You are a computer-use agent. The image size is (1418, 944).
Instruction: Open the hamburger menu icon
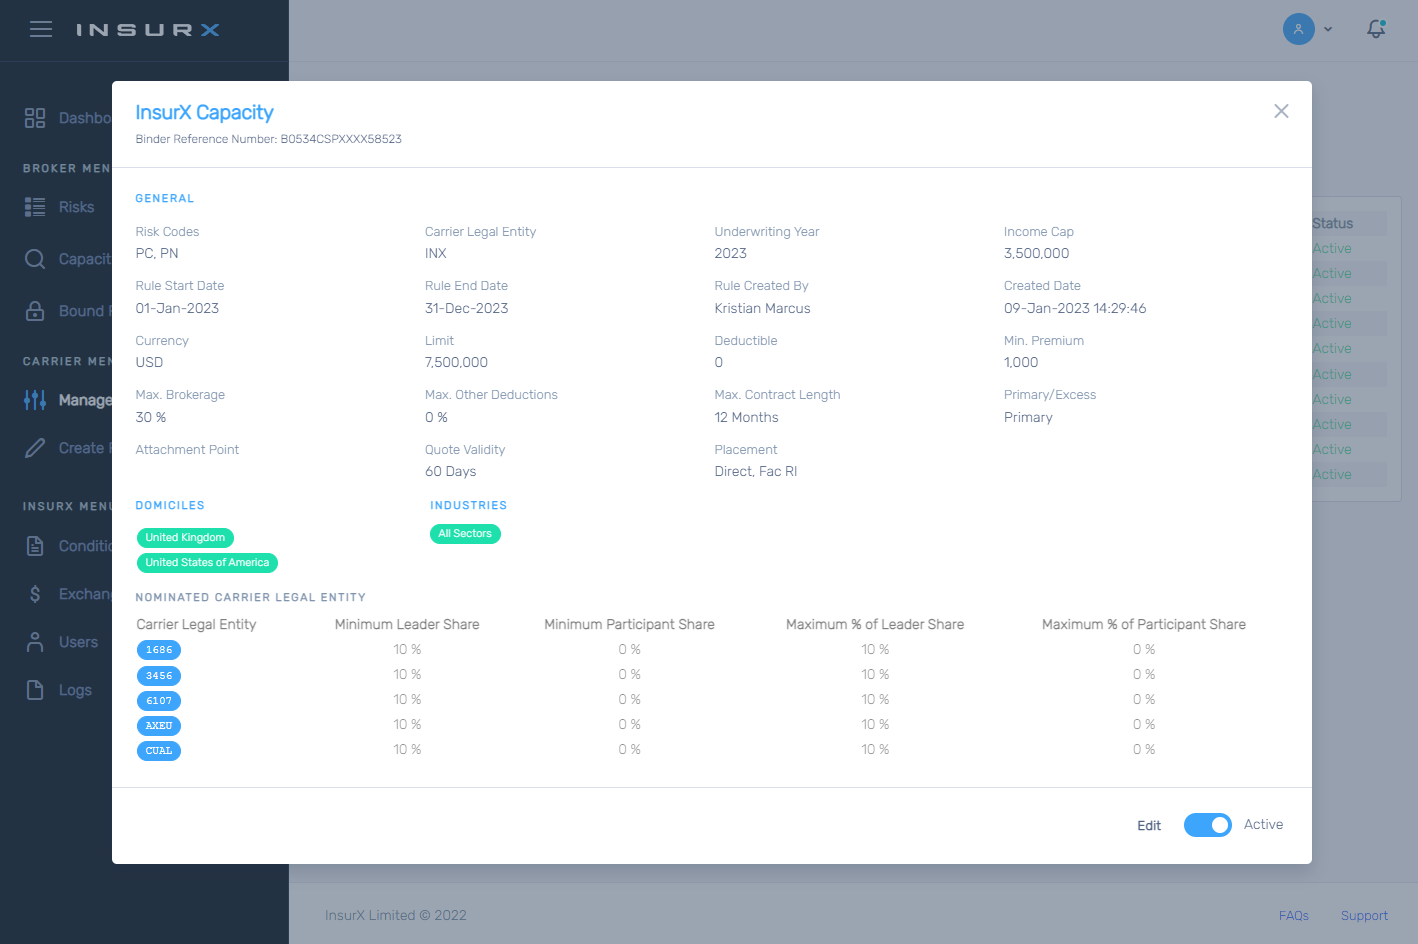tap(41, 29)
